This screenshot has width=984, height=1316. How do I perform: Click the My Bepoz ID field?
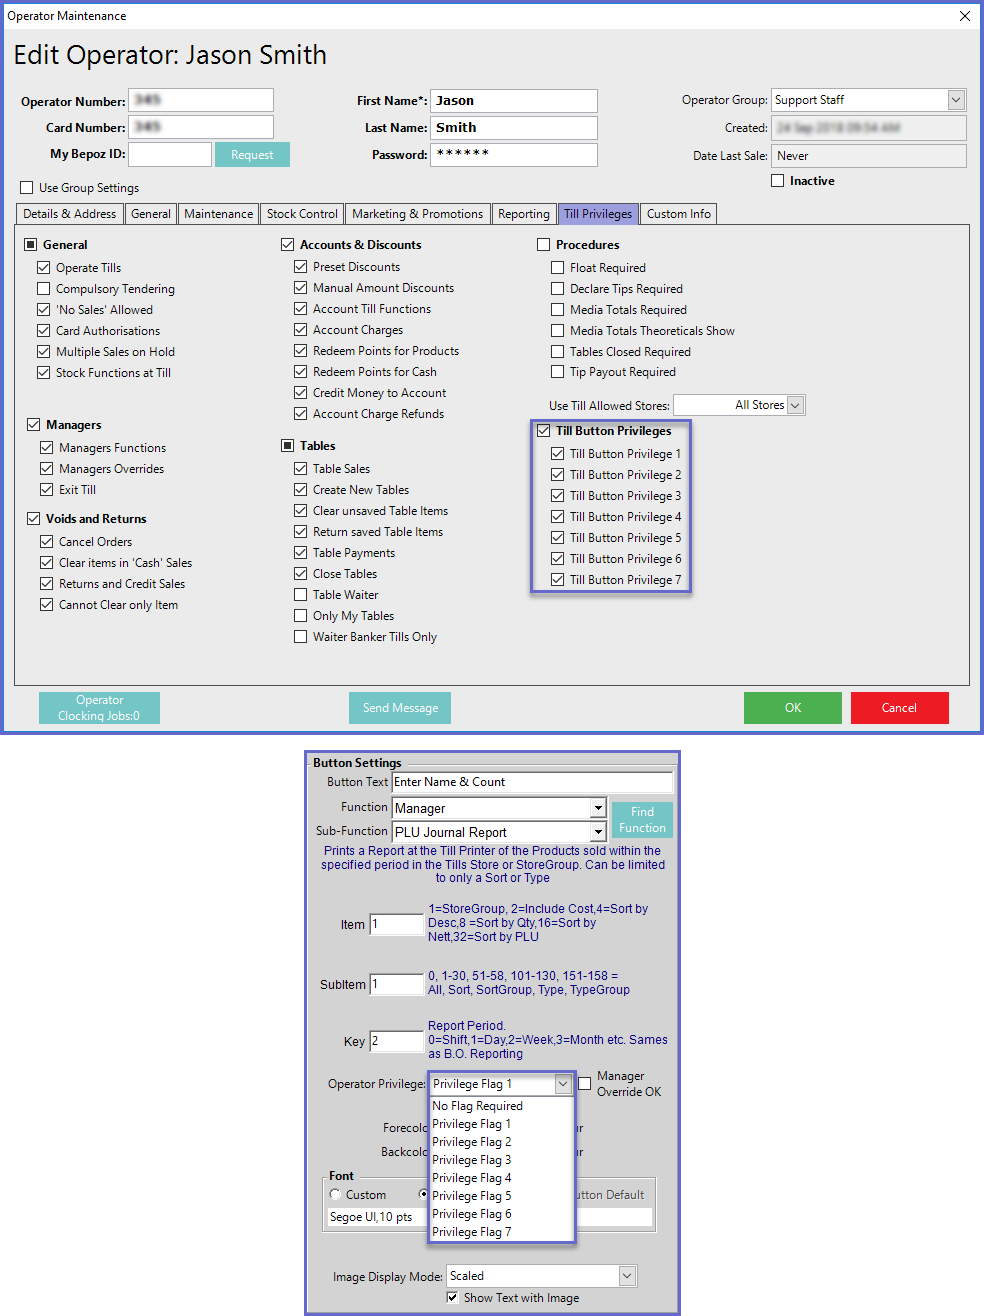point(170,154)
